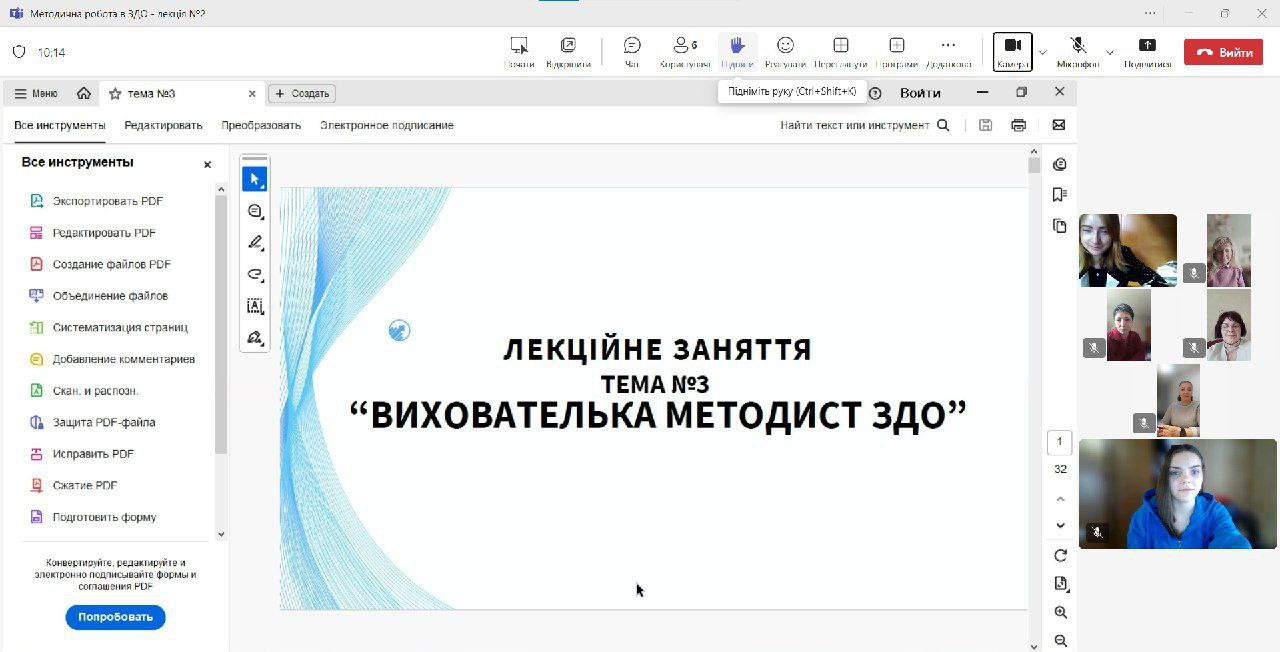
Task: Open the page thumbnails panel icon
Action: pyautogui.click(x=1060, y=226)
